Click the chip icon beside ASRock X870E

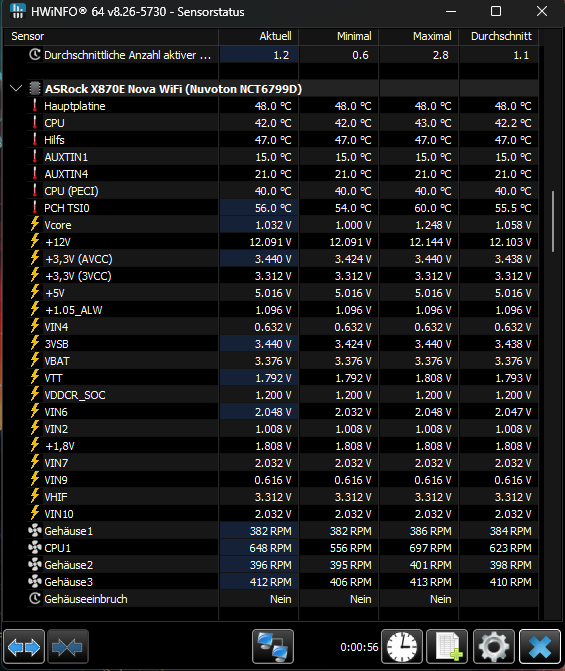35,89
